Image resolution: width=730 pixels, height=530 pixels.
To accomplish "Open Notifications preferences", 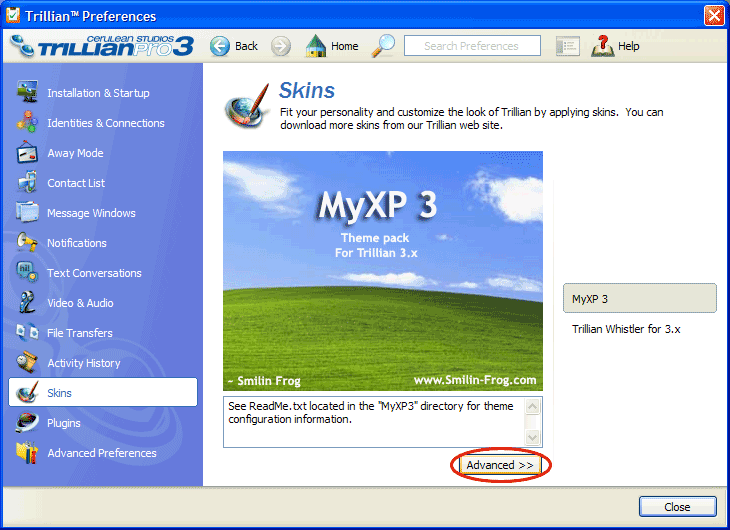I will (x=77, y=243).
